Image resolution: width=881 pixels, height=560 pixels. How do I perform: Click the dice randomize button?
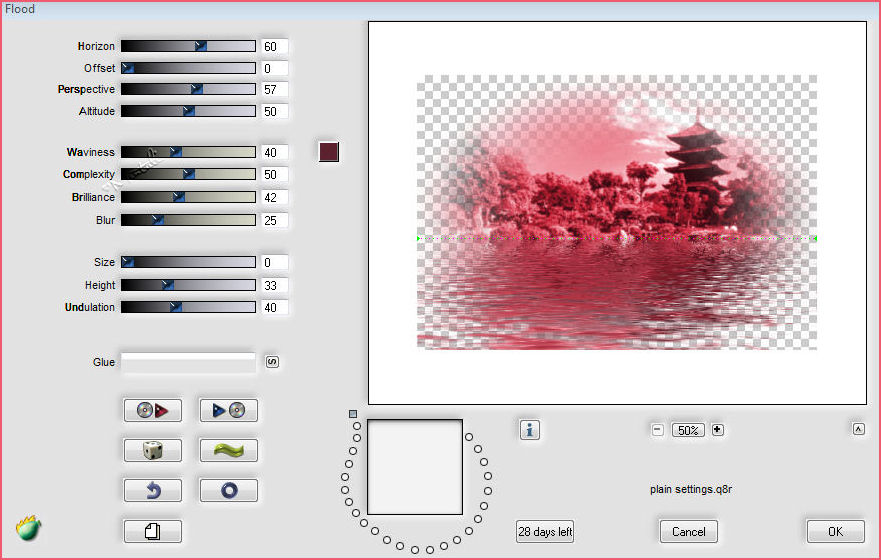click(152, 451)
